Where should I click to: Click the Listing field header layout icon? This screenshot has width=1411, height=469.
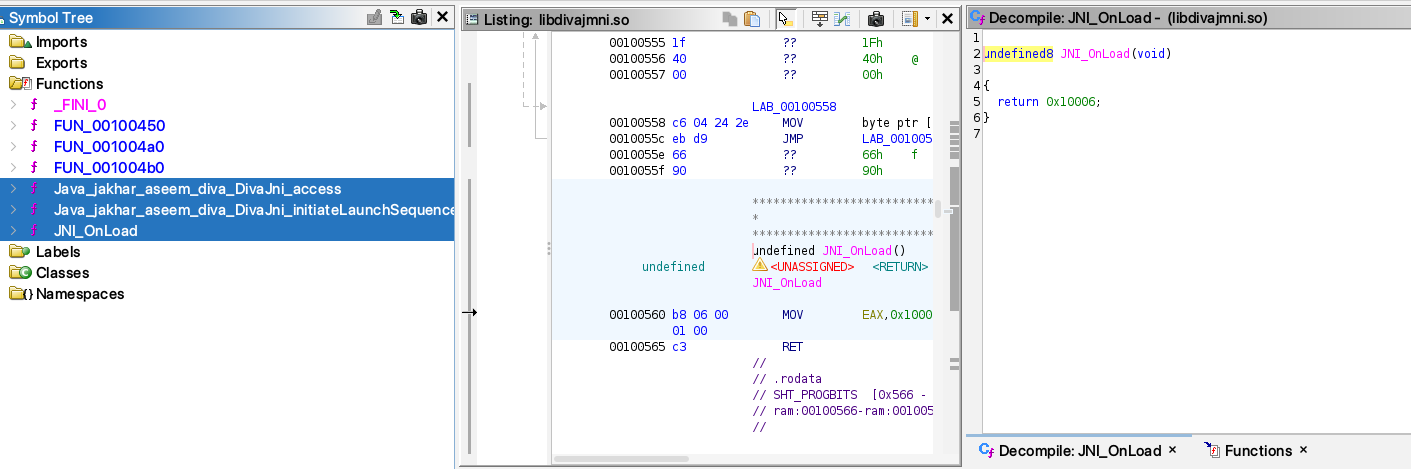pos(908,19)
